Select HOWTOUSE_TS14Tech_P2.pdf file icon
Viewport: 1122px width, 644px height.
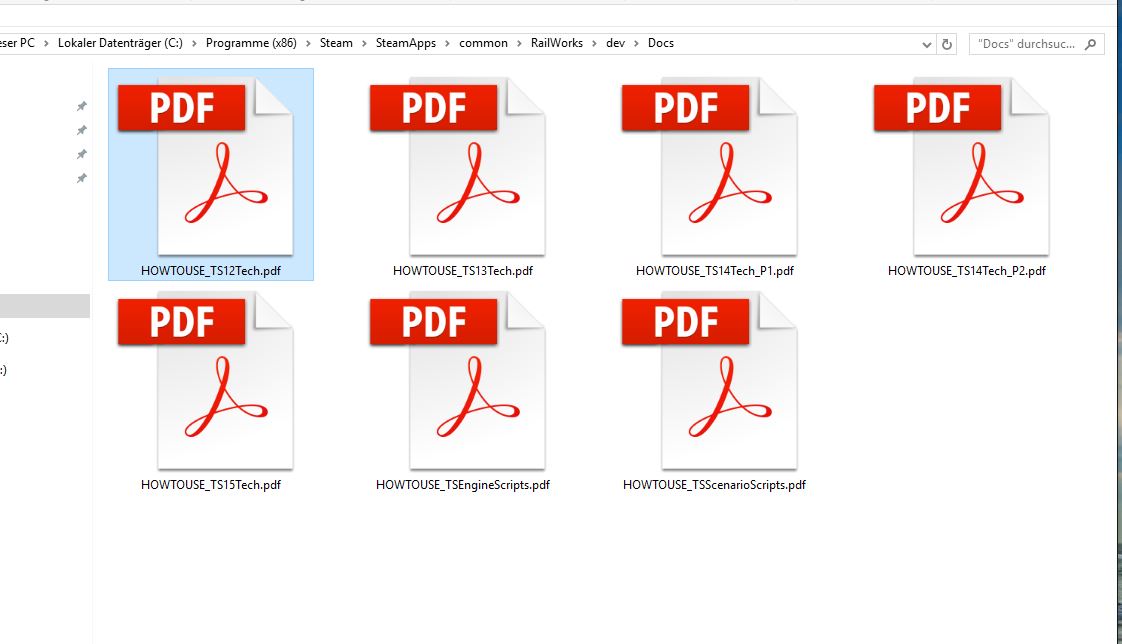point(962,166)
